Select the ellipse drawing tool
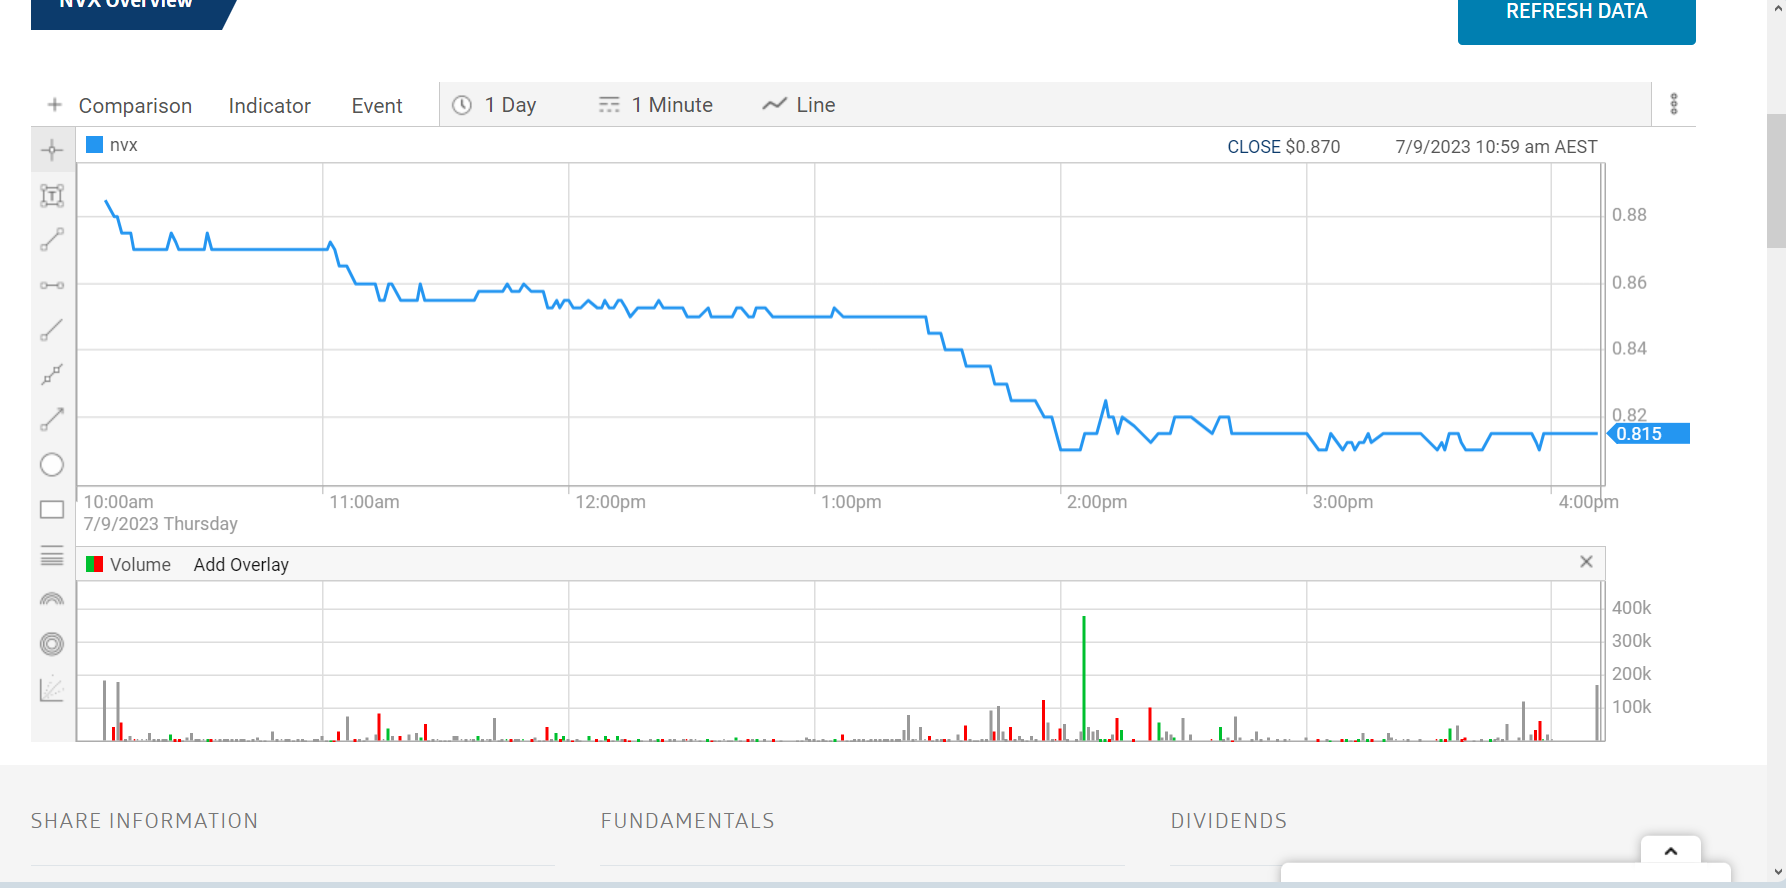The width and height of the screenshot is (1786, 888). [52, 465]
